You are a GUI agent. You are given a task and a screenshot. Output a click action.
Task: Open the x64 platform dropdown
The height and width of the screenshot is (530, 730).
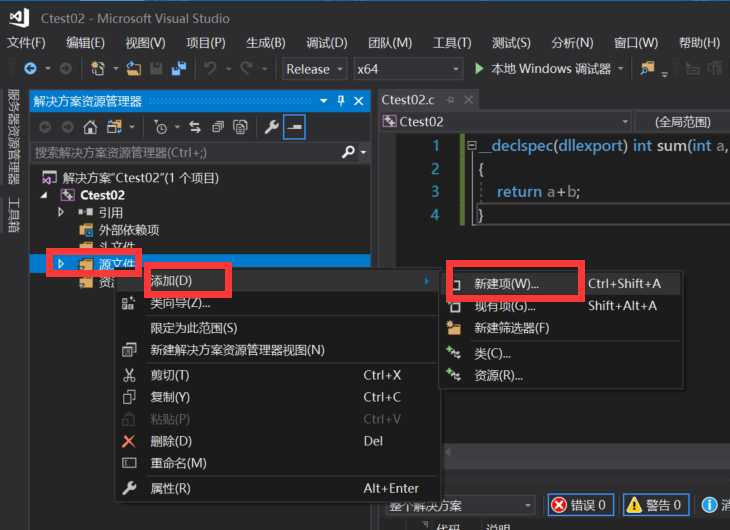pos(408,69)
